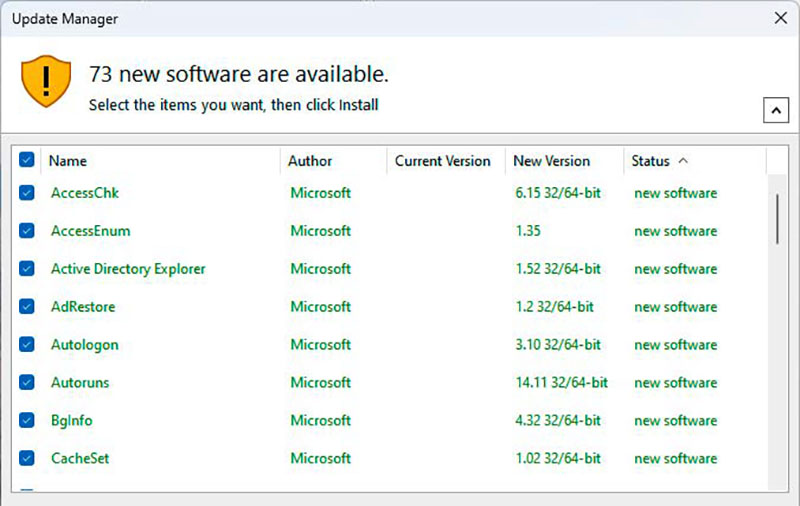This screenshot has width=800, height=506.
Task: Click Microsoft author in CacheSet row
Action: (x=320, y=458)
